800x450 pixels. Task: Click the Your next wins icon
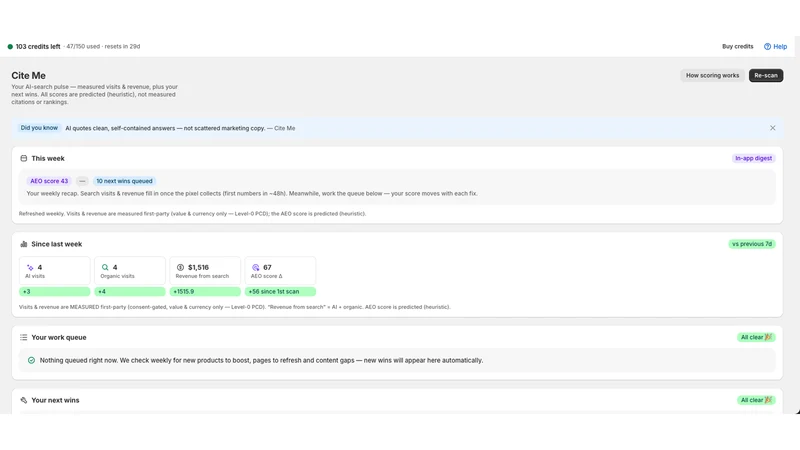click(x=23, y=400)
